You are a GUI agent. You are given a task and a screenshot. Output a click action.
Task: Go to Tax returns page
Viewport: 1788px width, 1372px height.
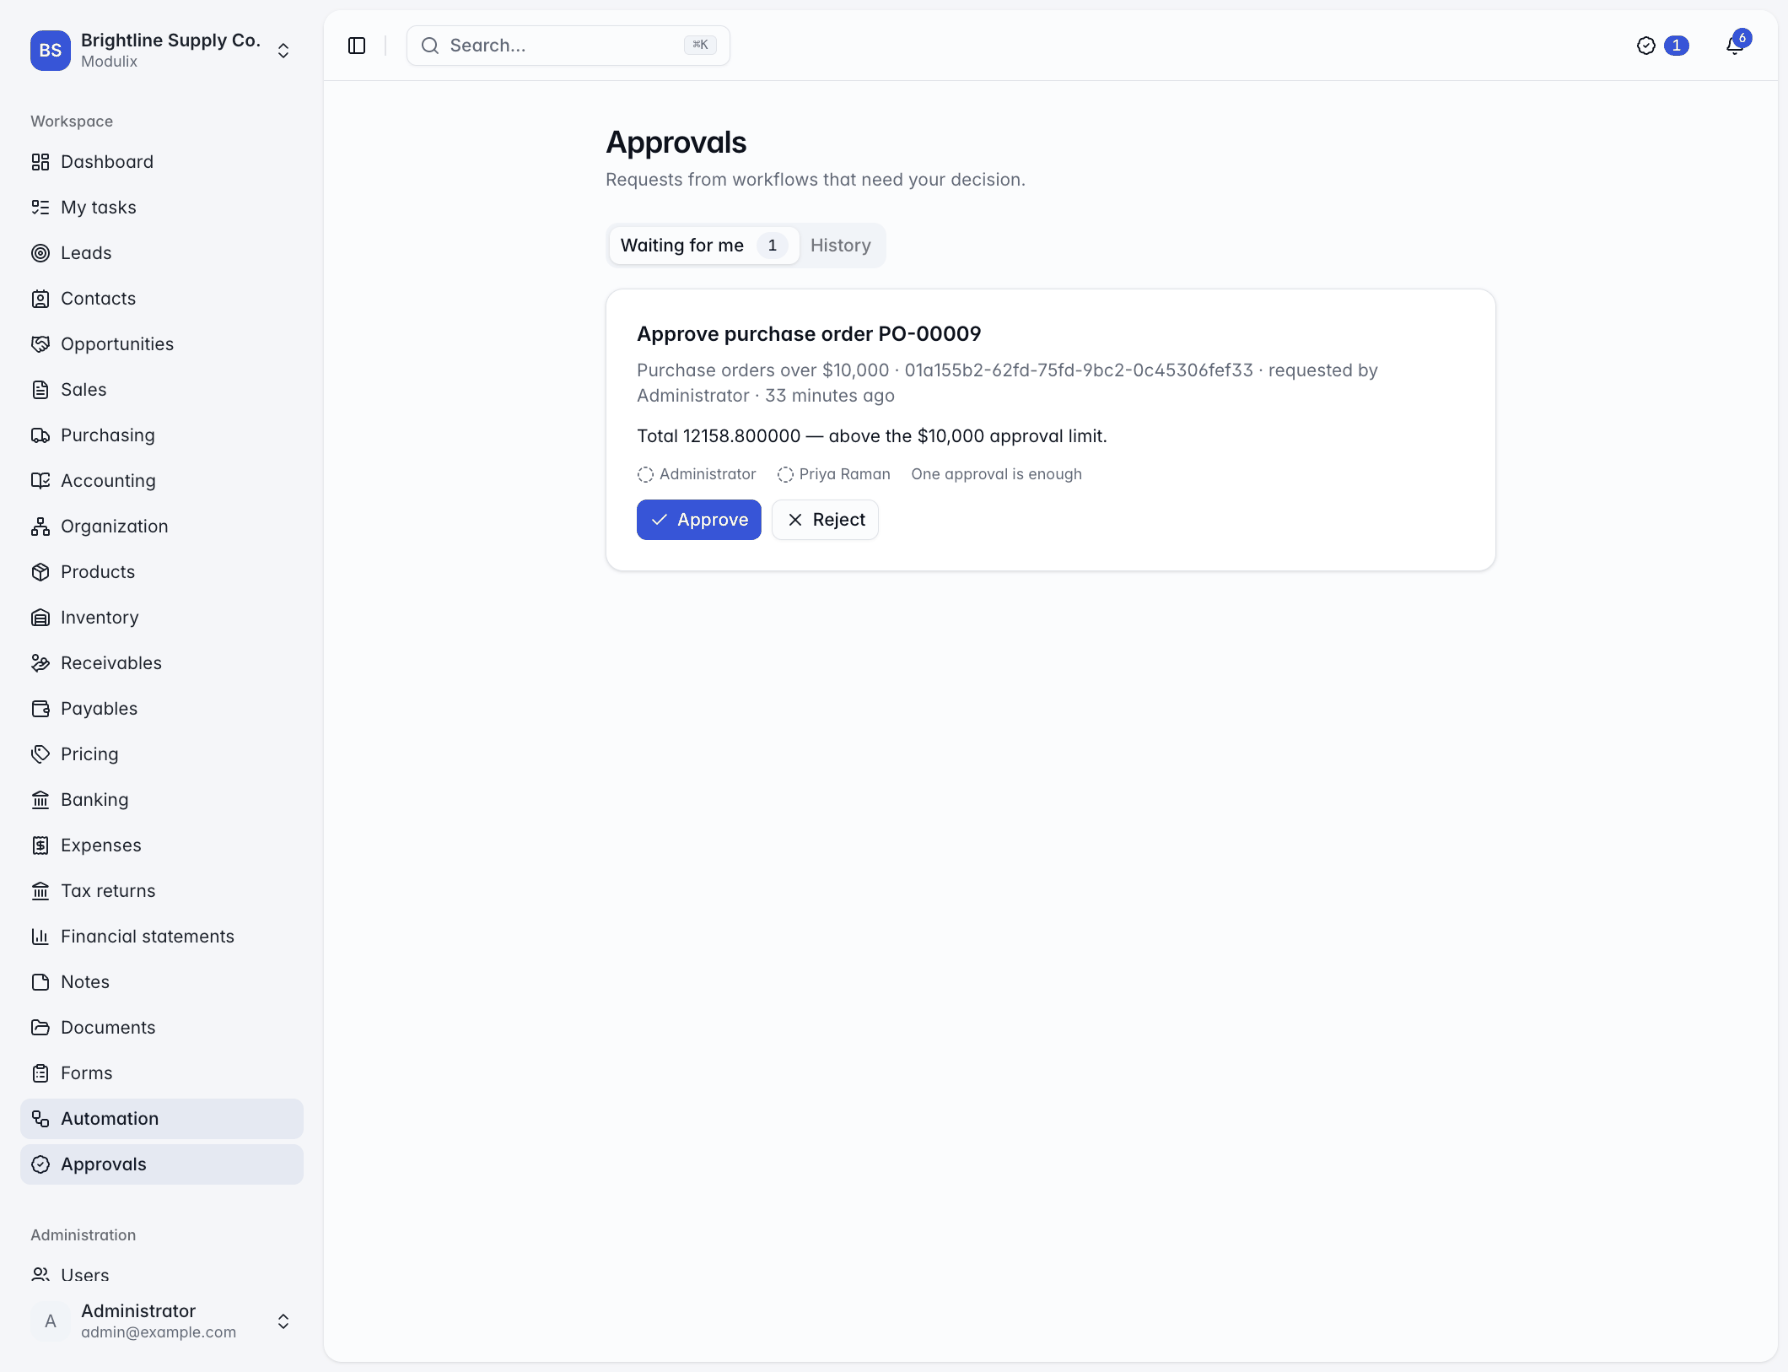coord(161,890)
